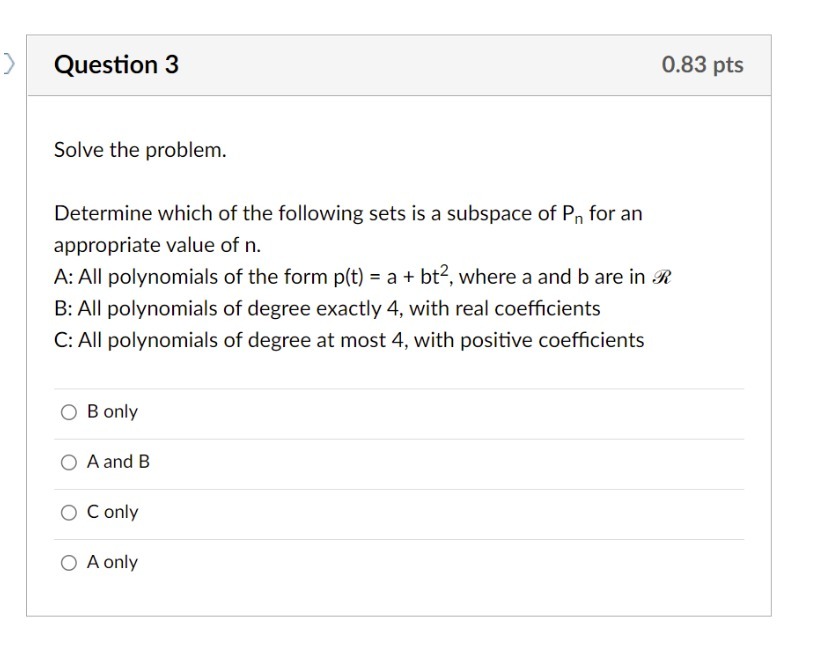
Task: Click inside the Question 3 title bar area
Action: pos(400,64)
